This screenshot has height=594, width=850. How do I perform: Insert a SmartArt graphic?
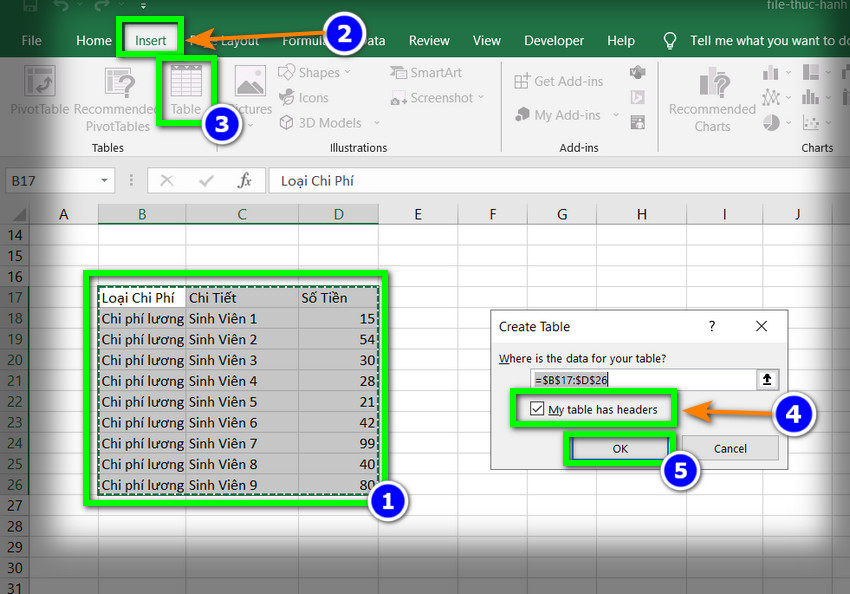click(426, 72)
